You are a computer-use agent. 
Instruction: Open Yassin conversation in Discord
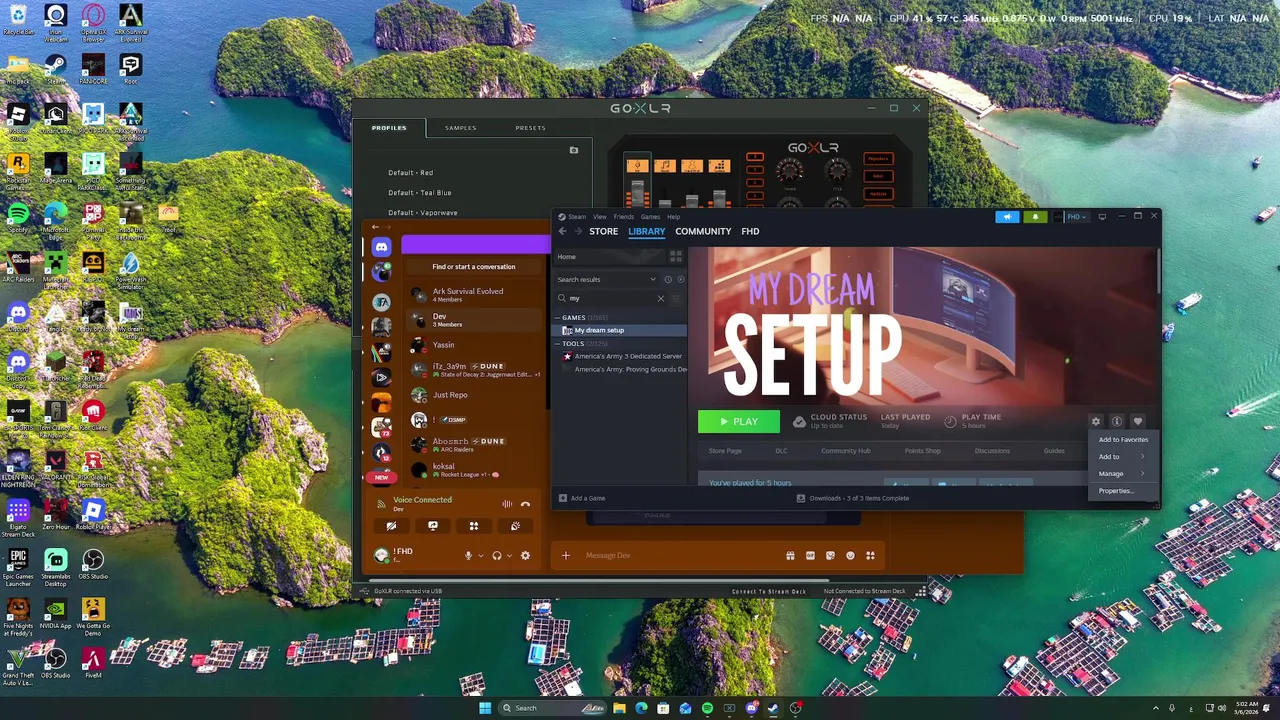[474, 345]
